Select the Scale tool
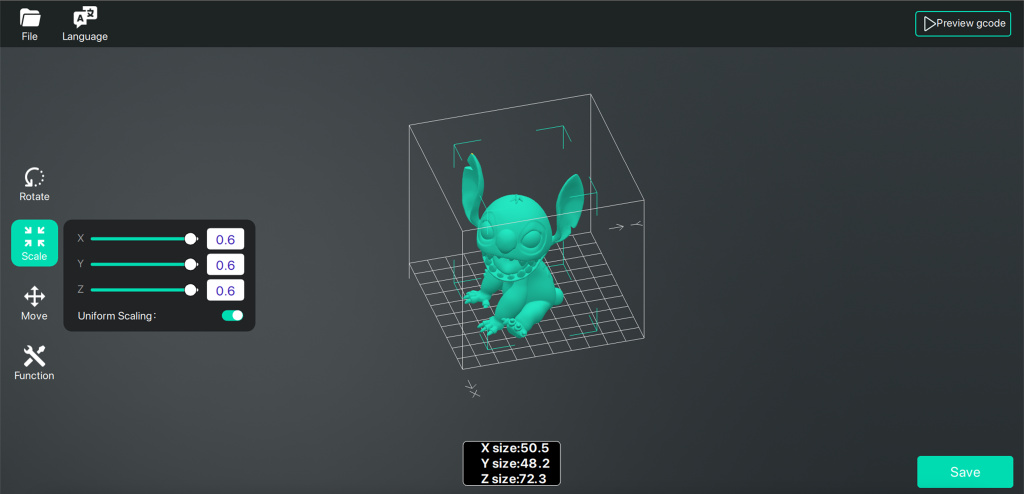The height and width of the screenshot is (494, 1024). pos(34,243)
